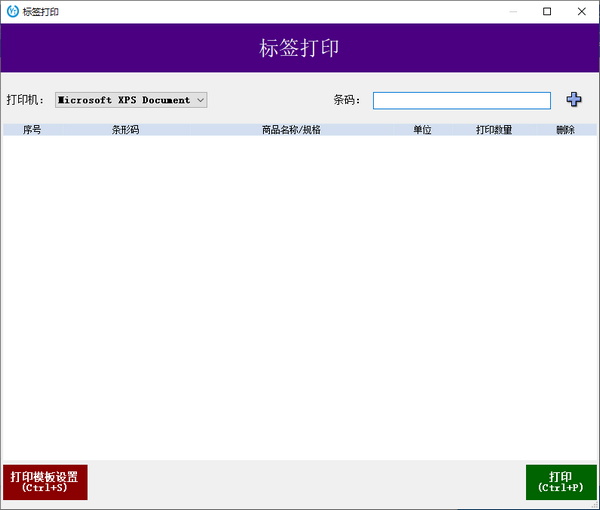Click the blue plus icon beside barcode field

click(x=573, y=99)
